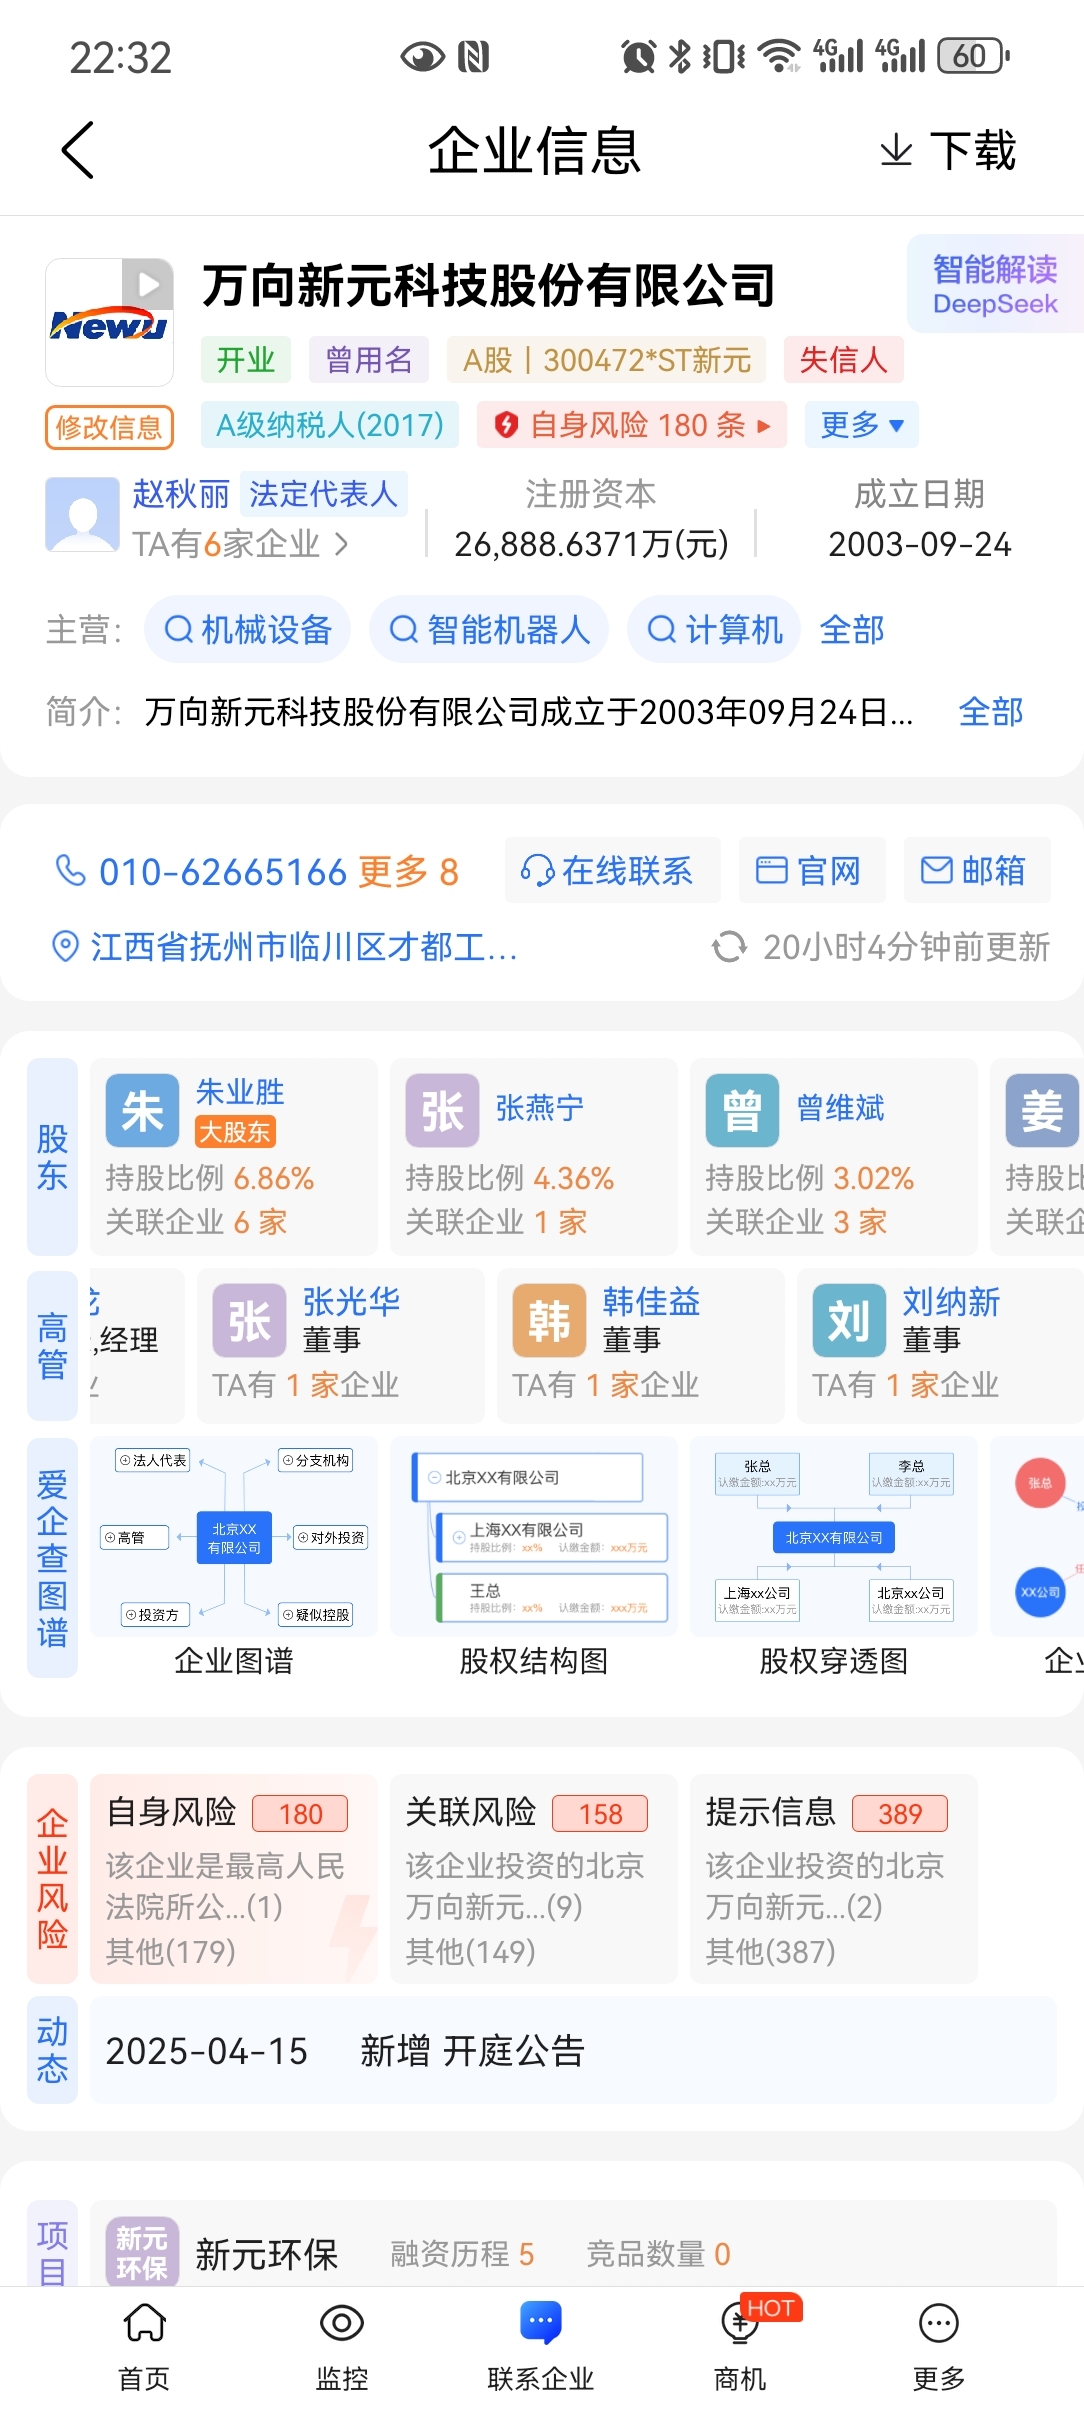Expand full company introduction 全部
Viewport: 1084px width, 2412px height.
(x=990, y=711)
